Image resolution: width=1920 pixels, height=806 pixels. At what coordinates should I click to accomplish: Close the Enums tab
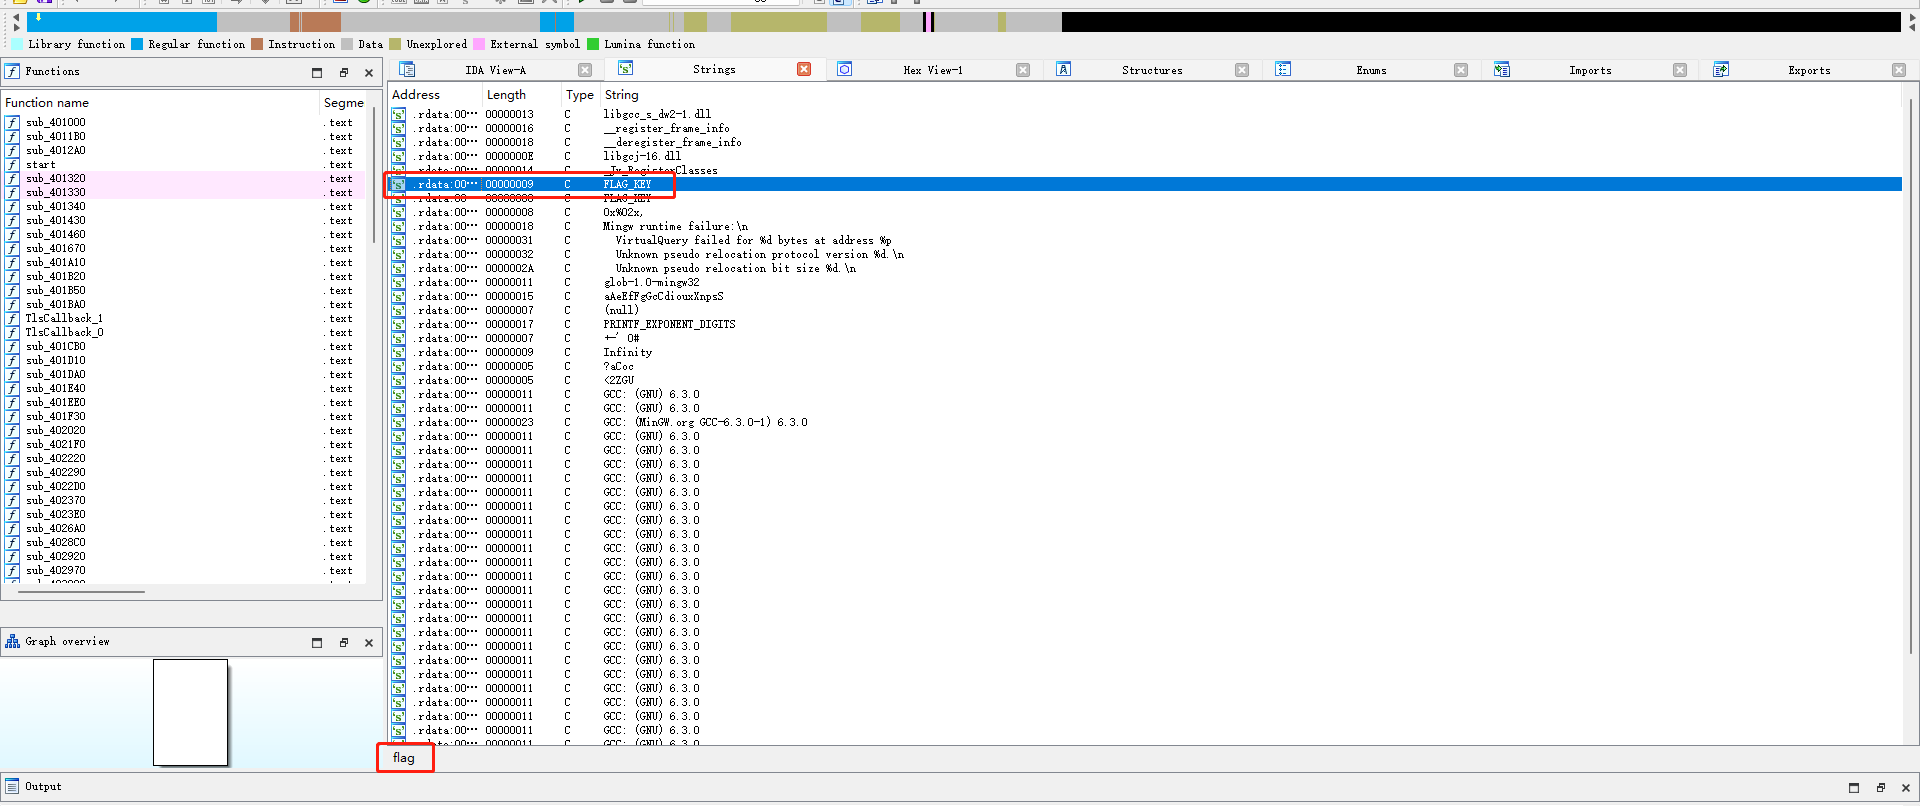pos(1461,70)
